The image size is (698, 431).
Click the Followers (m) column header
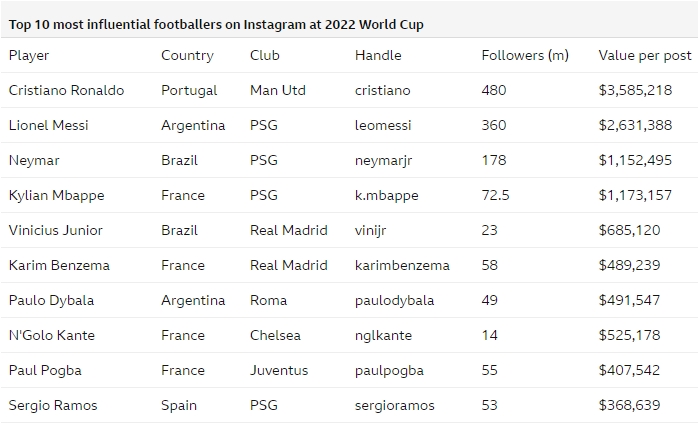525,56
